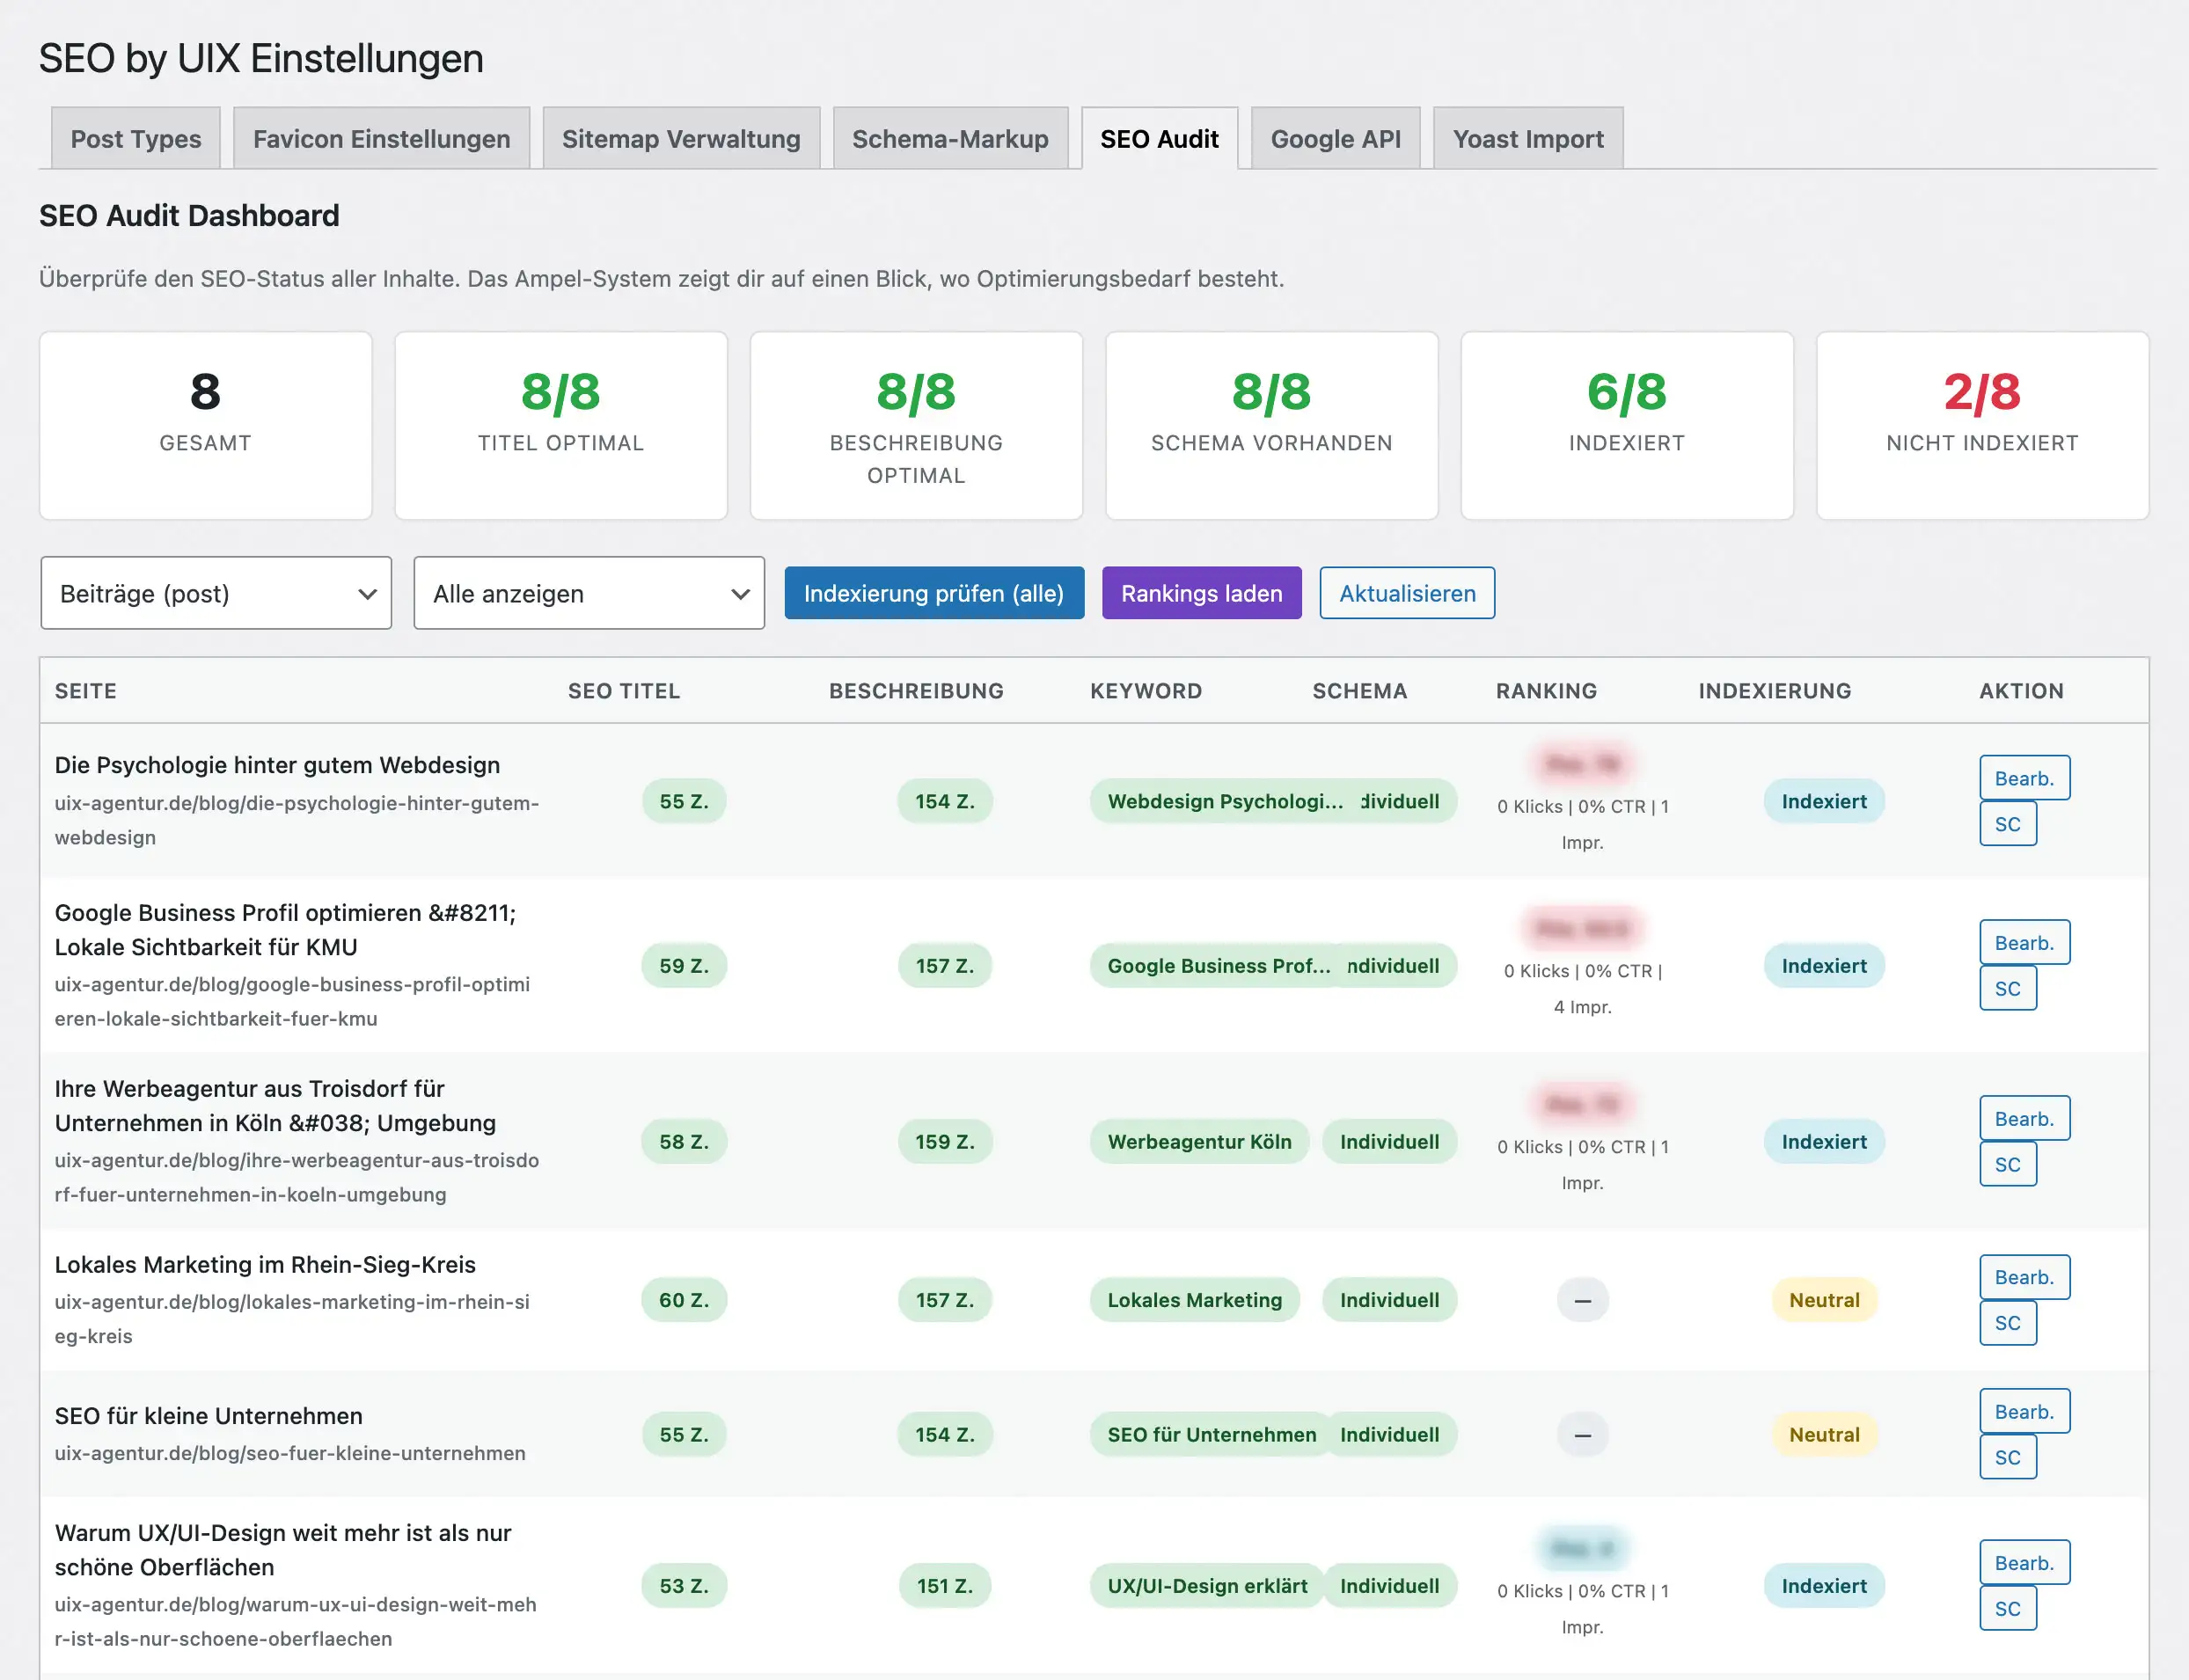Image resolution: width=2189 pixels, height=1680 pixels.
Task: Click the SC button for Warum UX/UI-Design row
Action: pyautogui.click(x=2008, y=1607)
